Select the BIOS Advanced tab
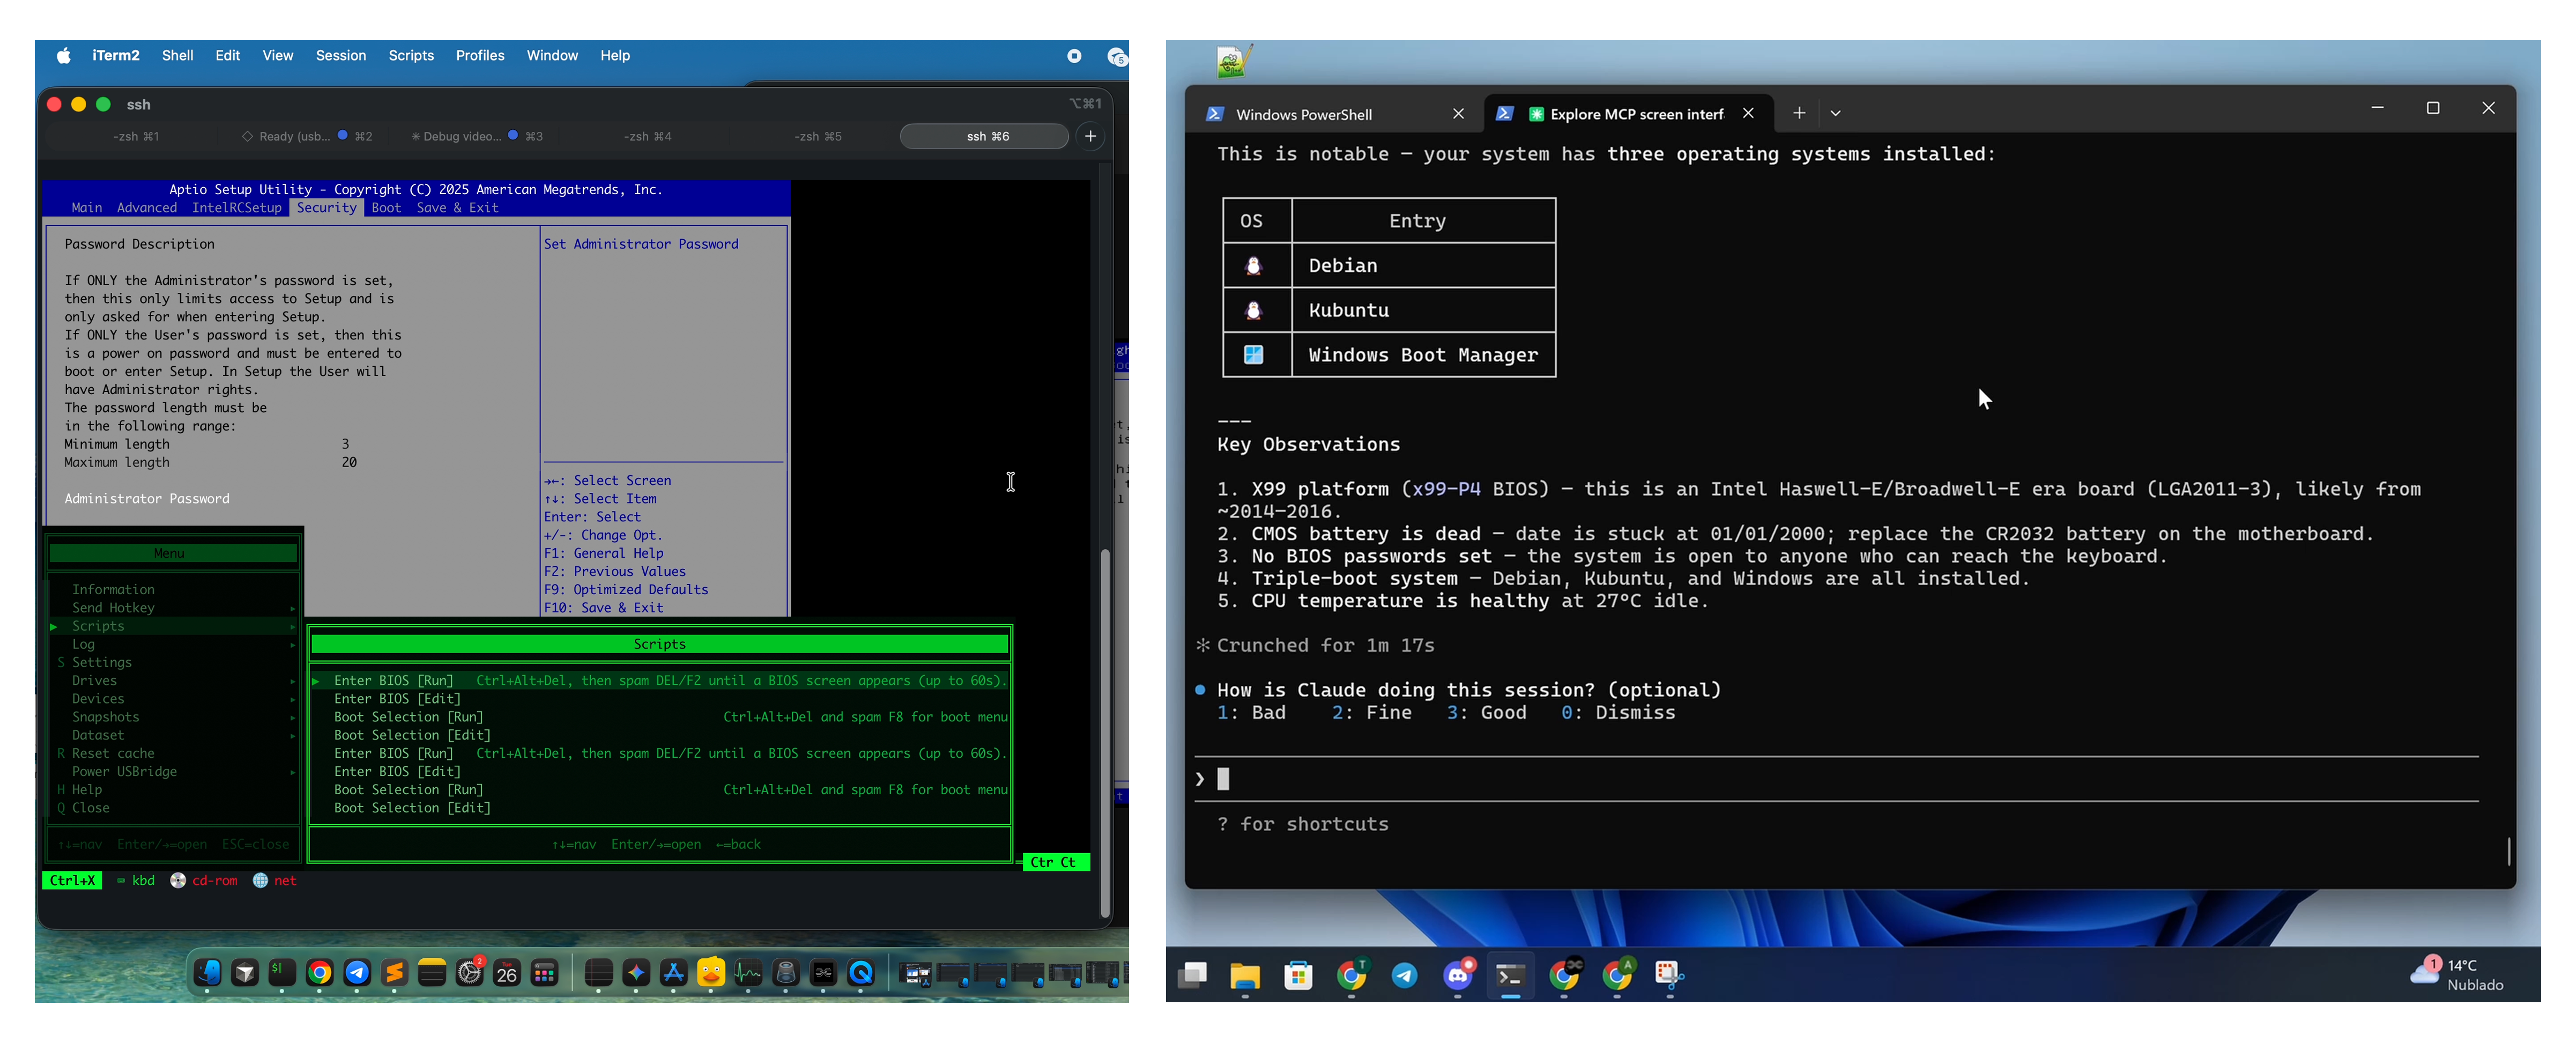 tap(147, 208)
